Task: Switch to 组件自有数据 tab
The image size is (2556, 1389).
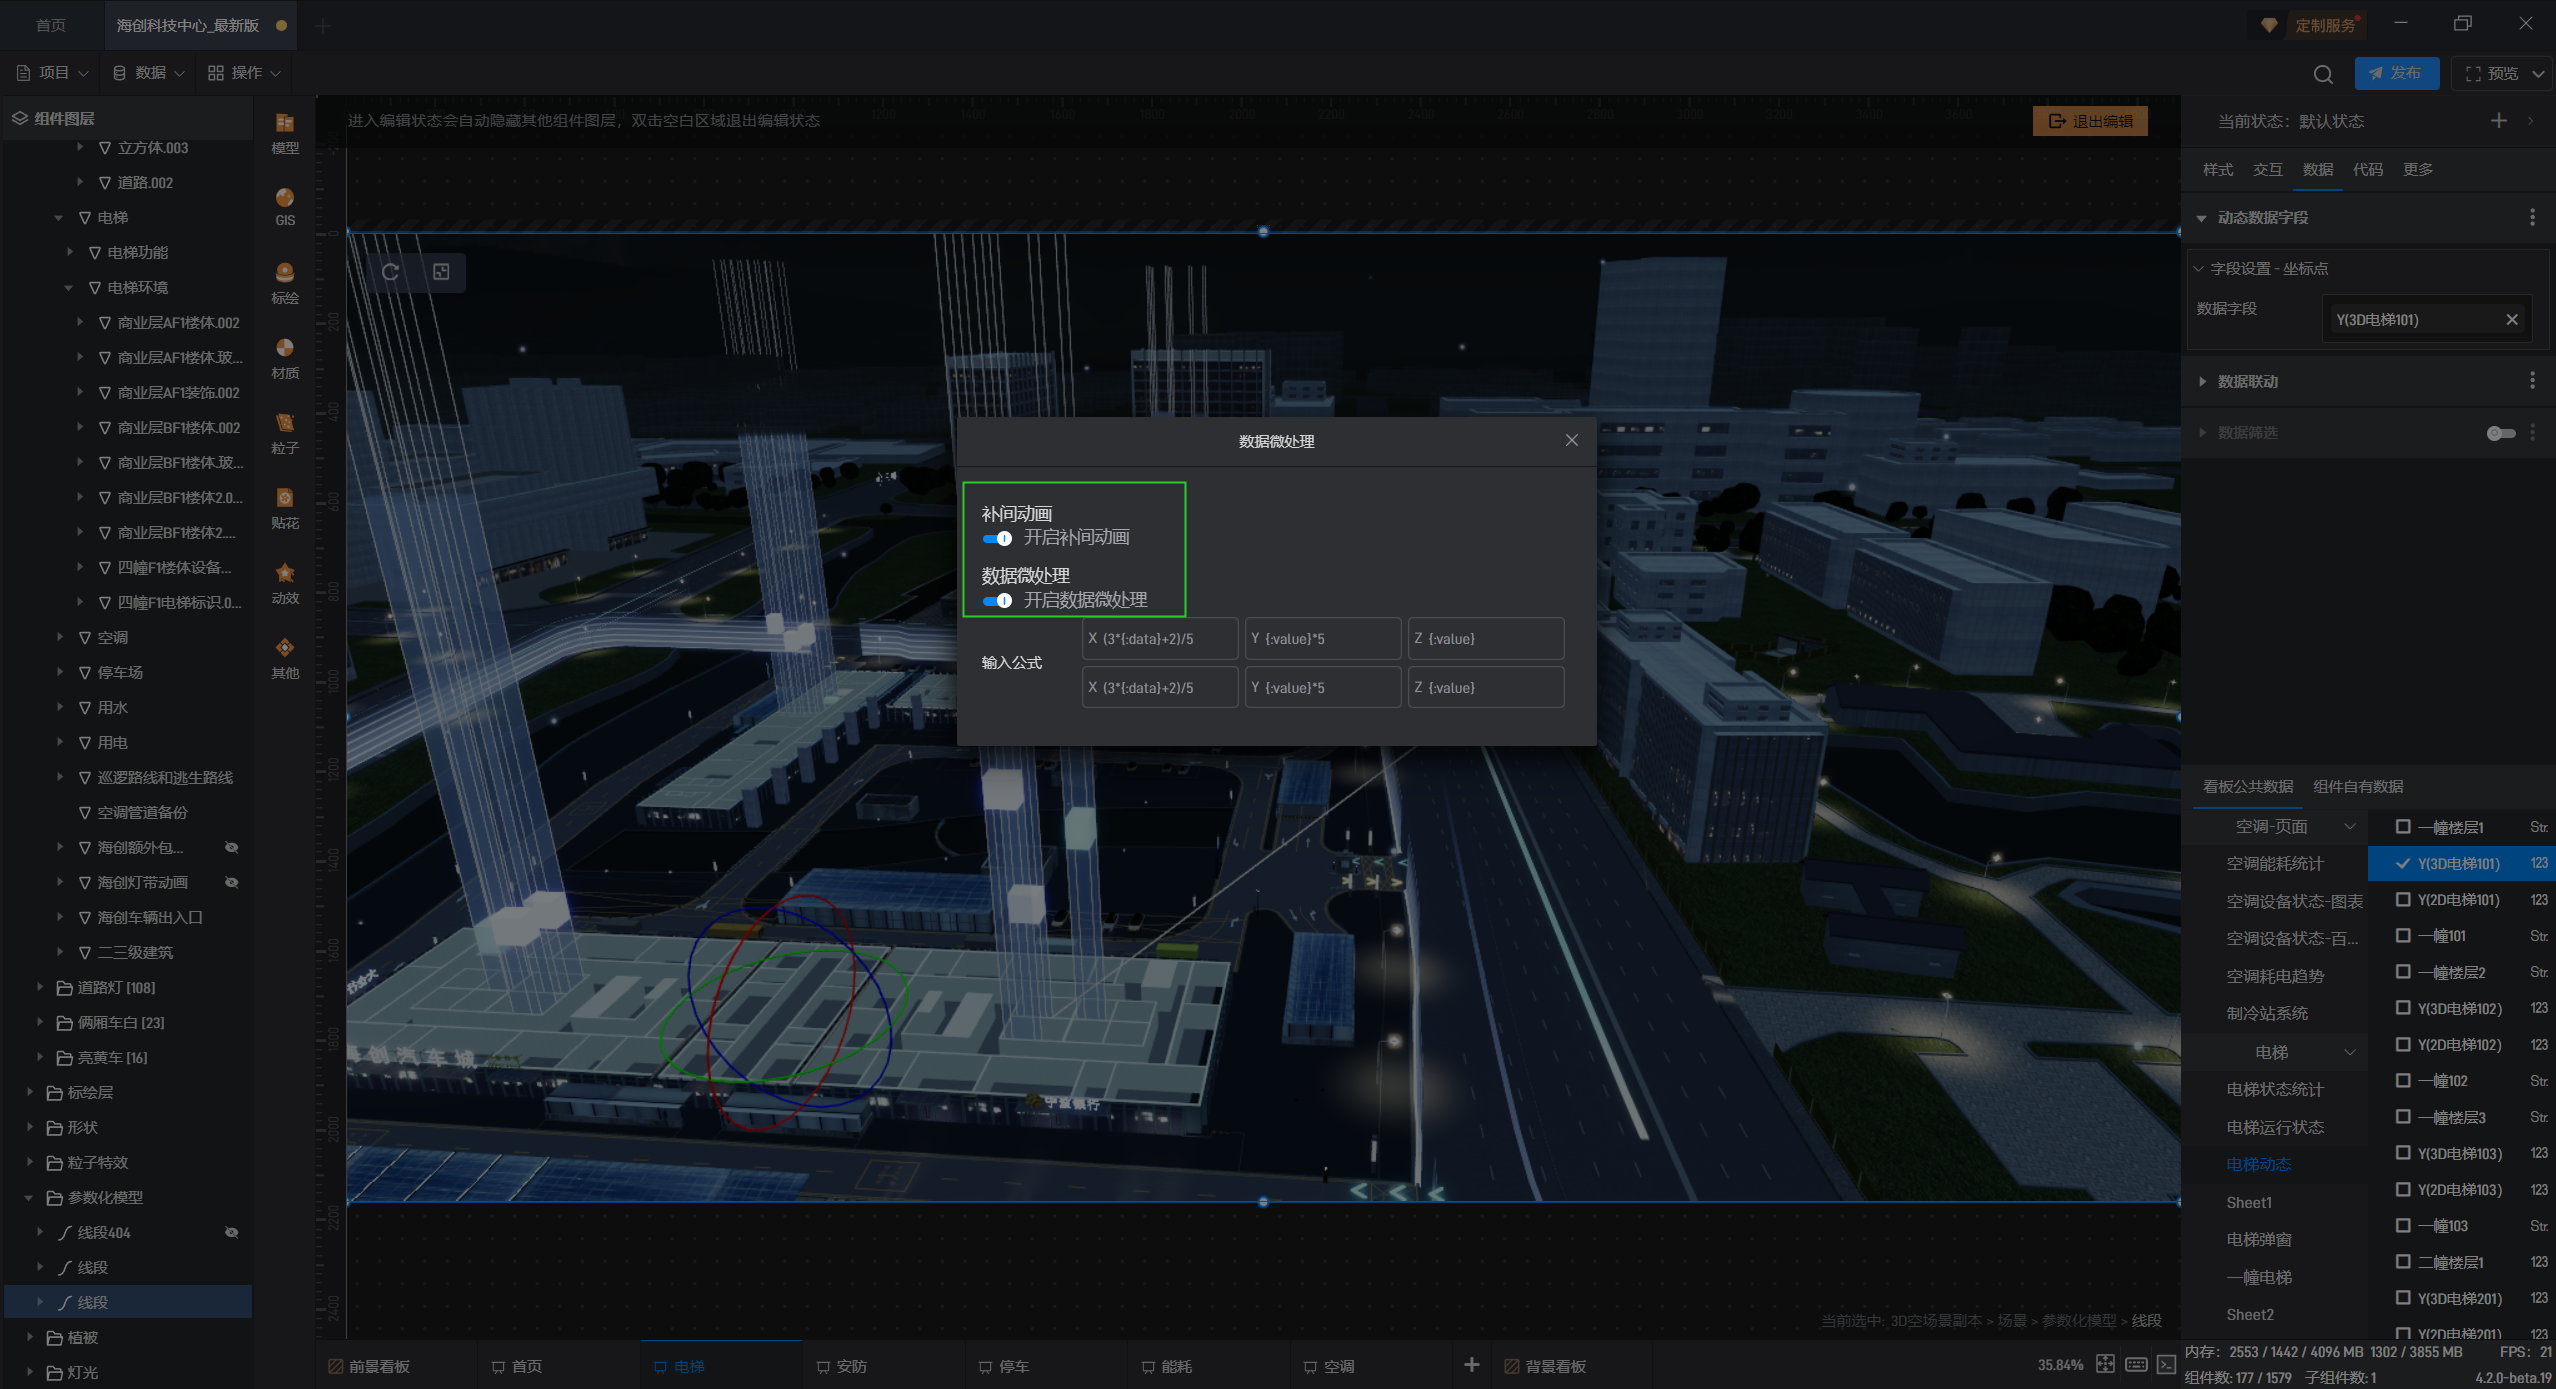Action: pyautogui.click(x=2357, y=786)
